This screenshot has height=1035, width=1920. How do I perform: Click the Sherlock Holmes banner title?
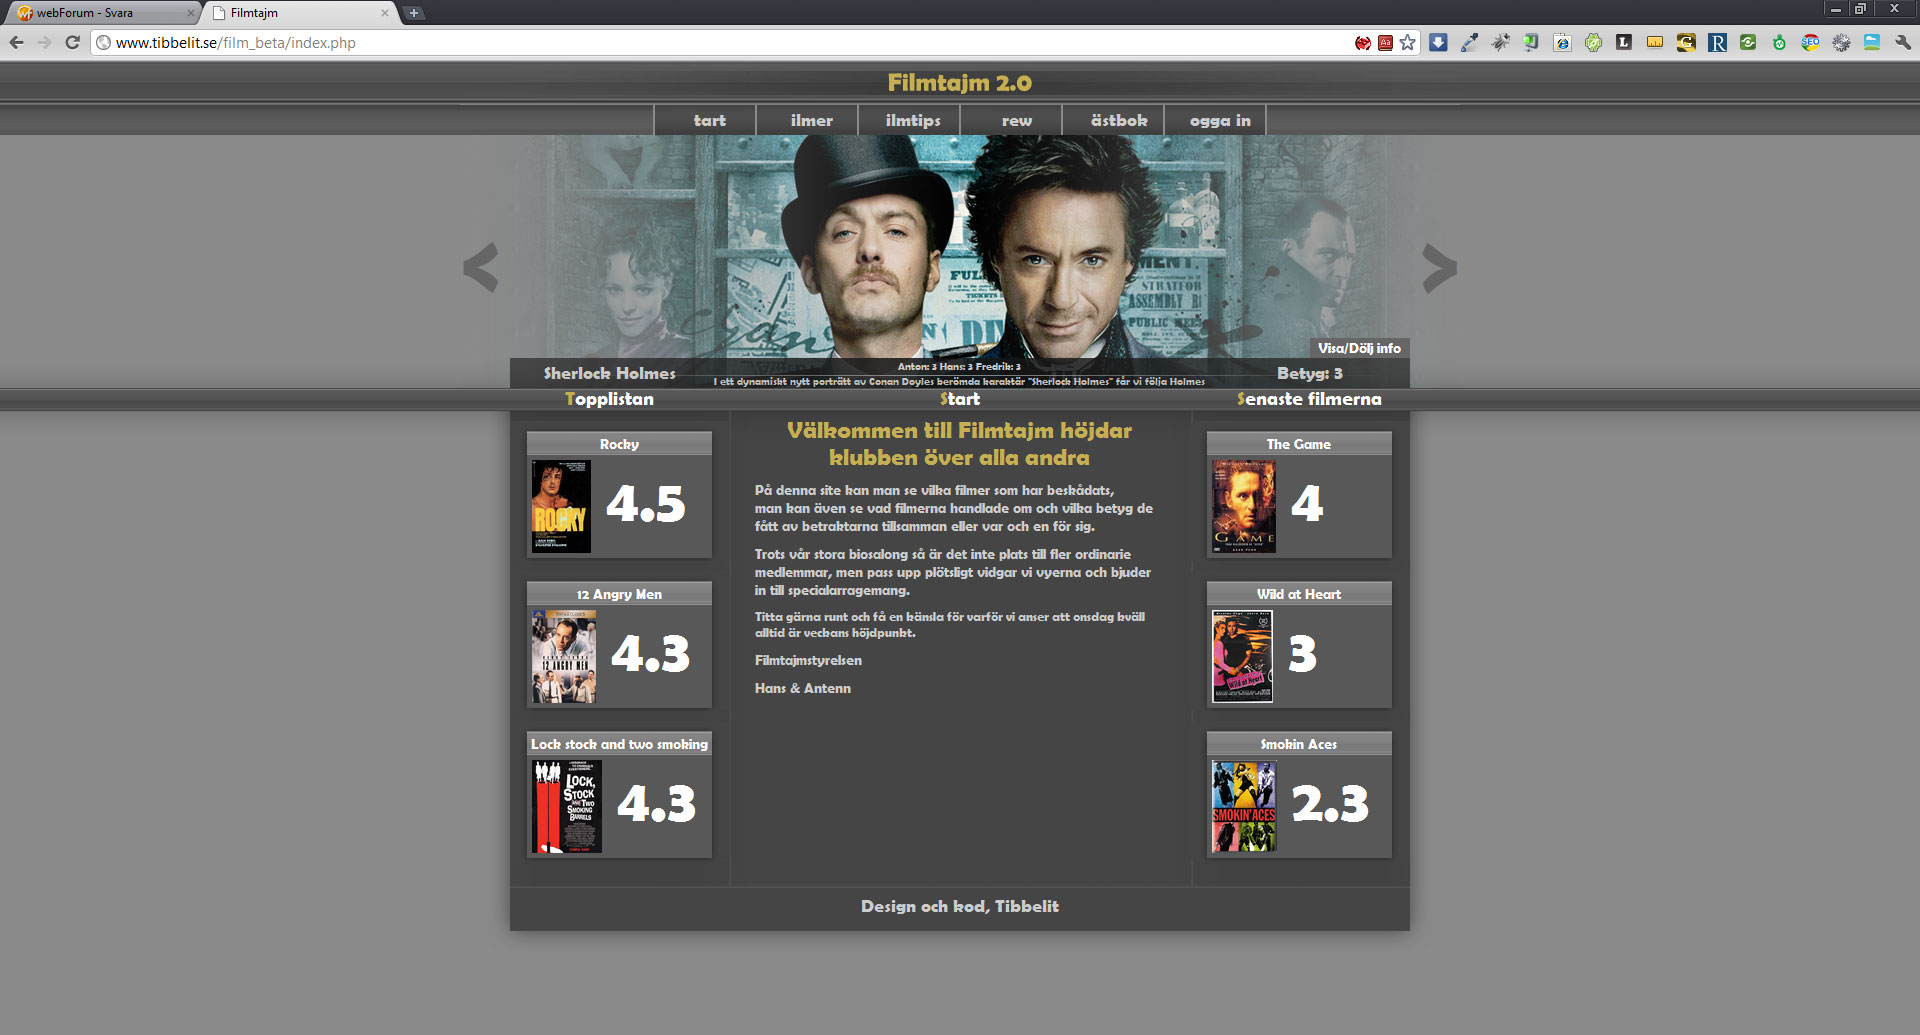click(x=610, y=373)
